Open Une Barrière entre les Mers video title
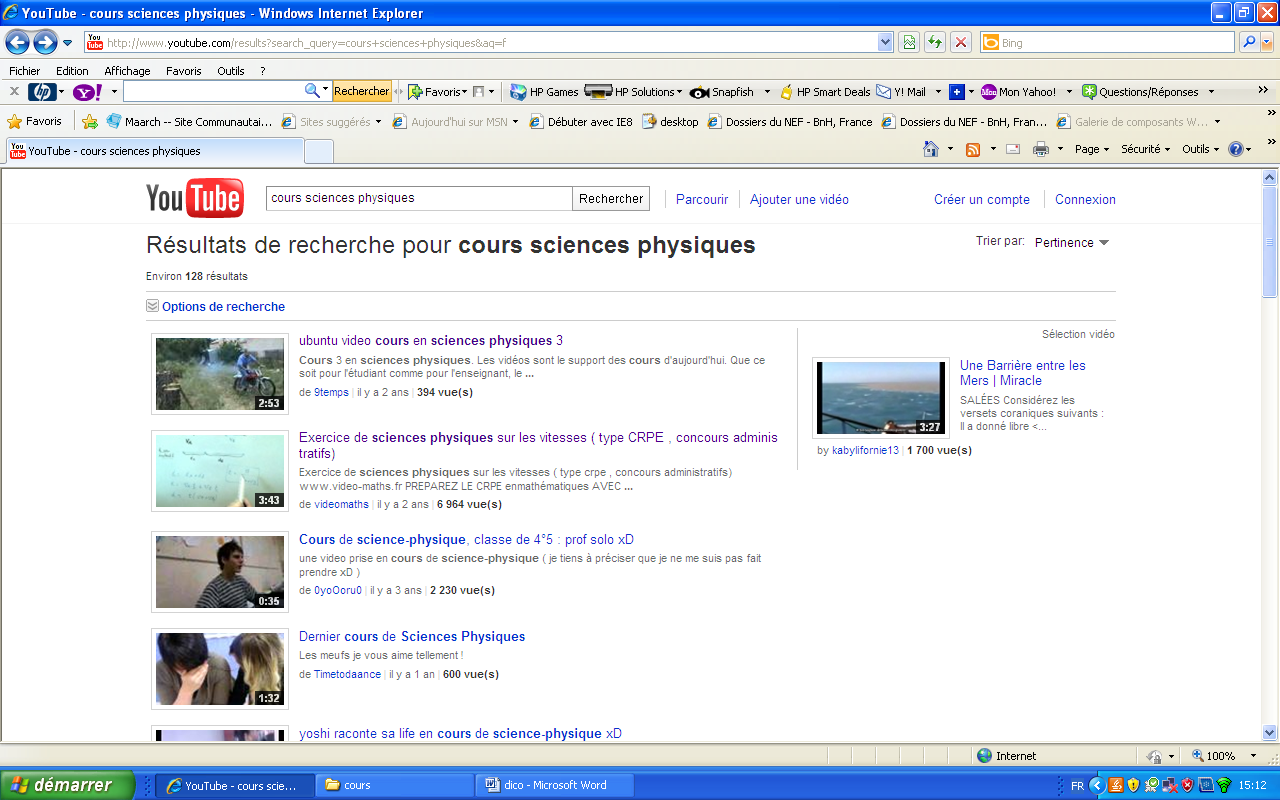Image resolution: width=1280 pixels, height=800 pixels. pos(1023,373)
